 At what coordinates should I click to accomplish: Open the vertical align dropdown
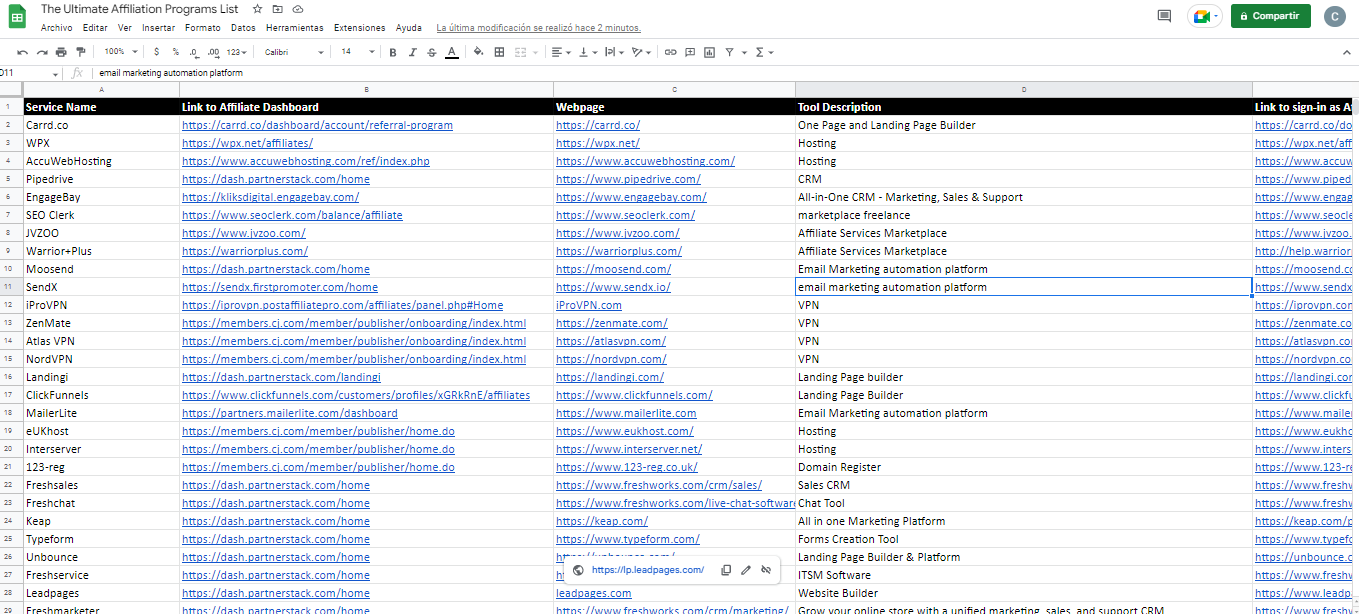click(x=588, y=52)
